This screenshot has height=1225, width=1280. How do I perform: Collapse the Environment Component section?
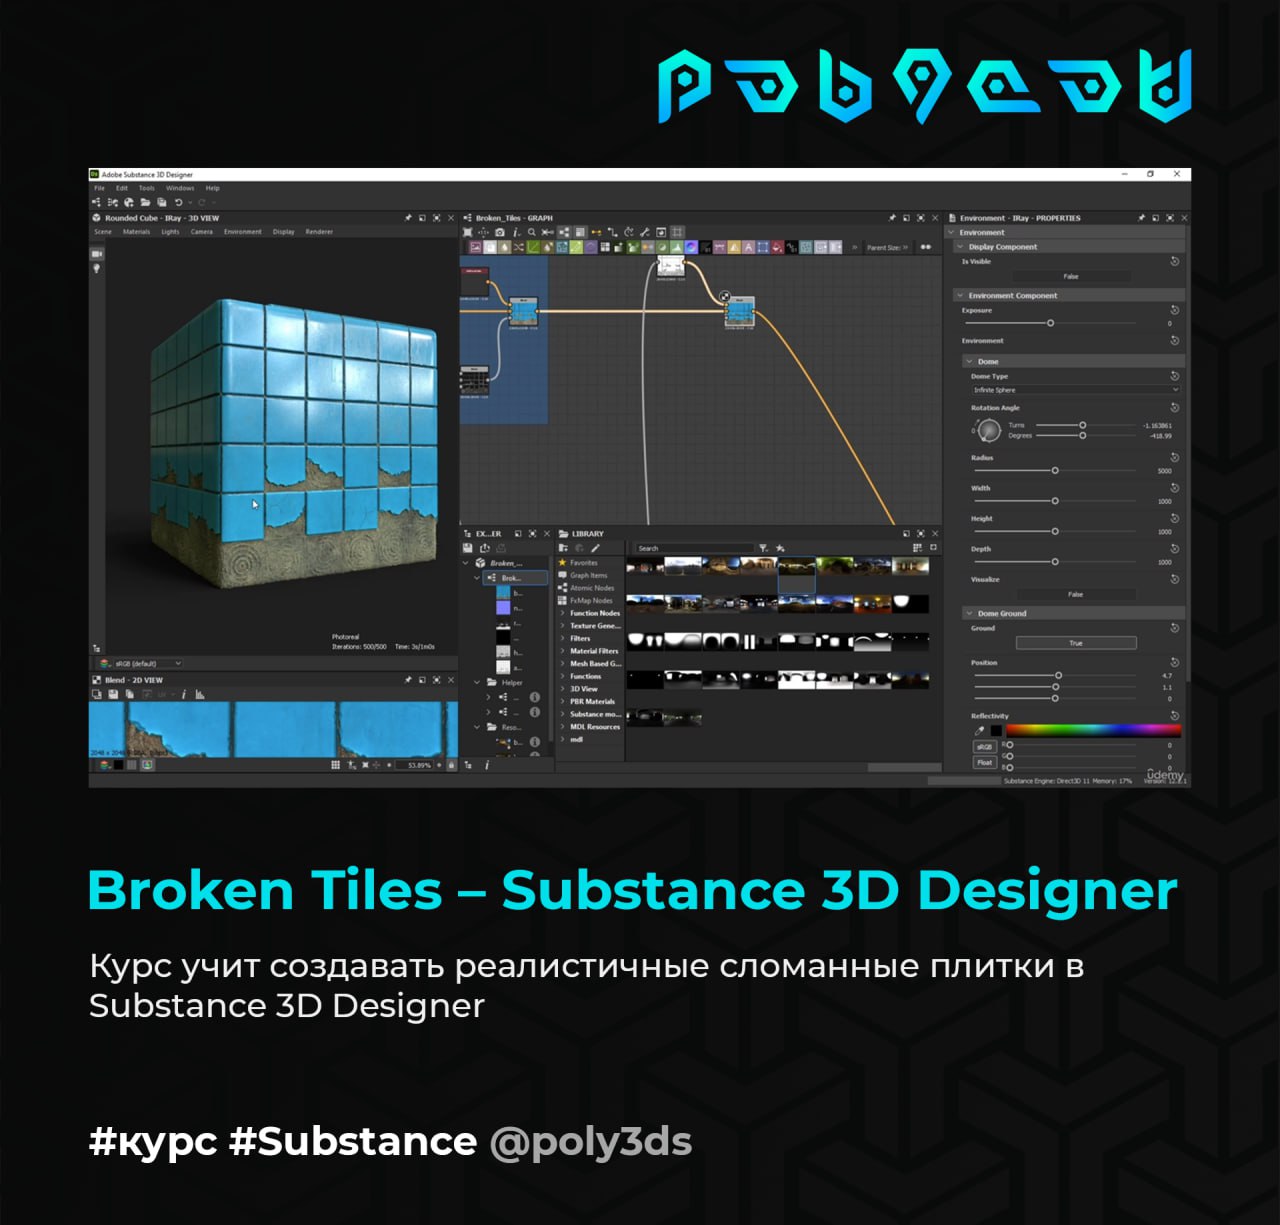(x=961, y=296)
